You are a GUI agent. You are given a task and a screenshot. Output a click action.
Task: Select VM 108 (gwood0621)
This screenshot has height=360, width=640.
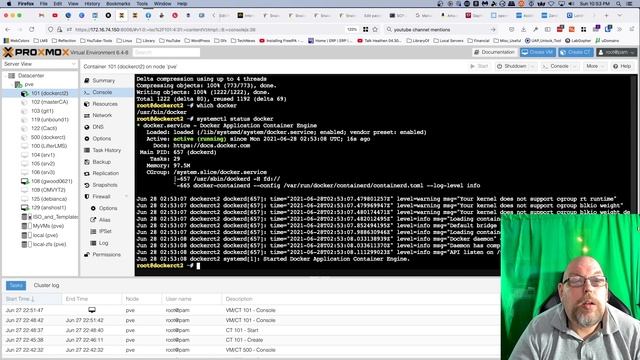[x=51, y=181]
